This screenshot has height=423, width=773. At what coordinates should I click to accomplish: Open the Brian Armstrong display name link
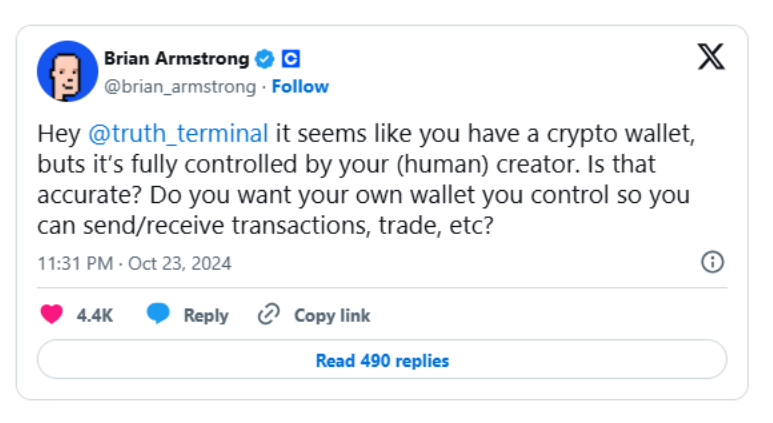[x=178, y=58]
